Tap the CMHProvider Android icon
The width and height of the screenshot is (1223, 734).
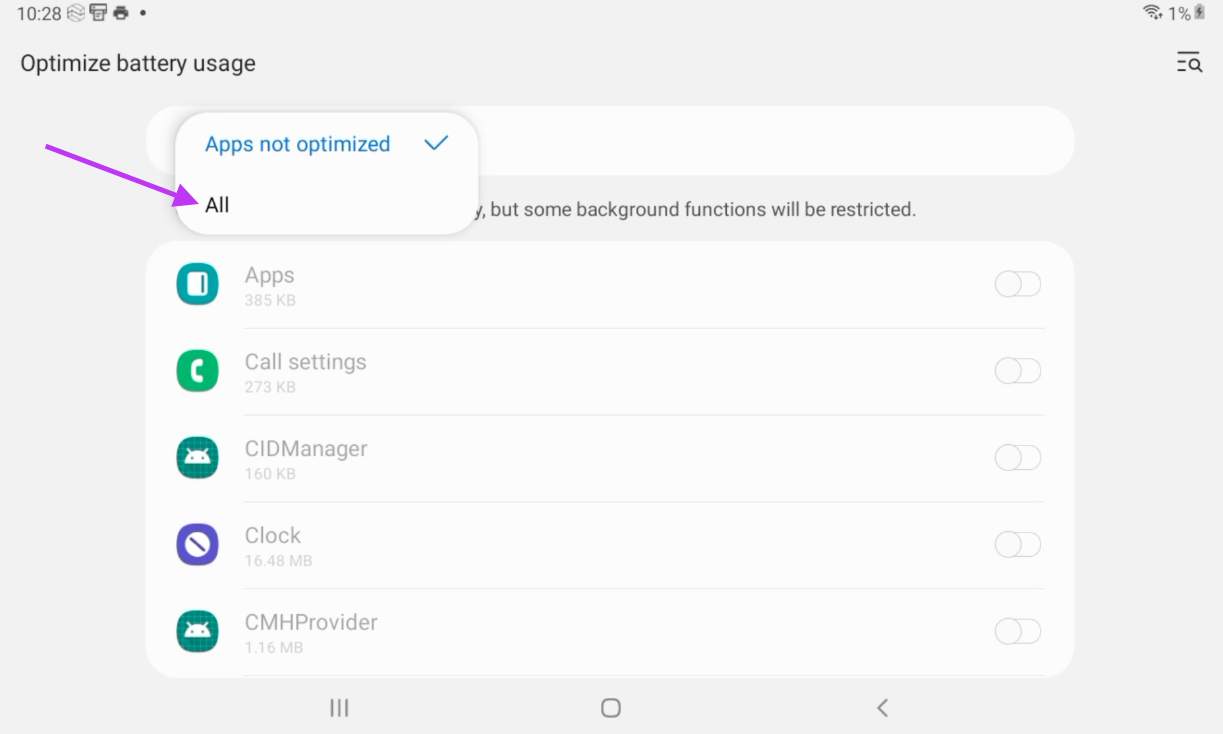tap(197, 632)
